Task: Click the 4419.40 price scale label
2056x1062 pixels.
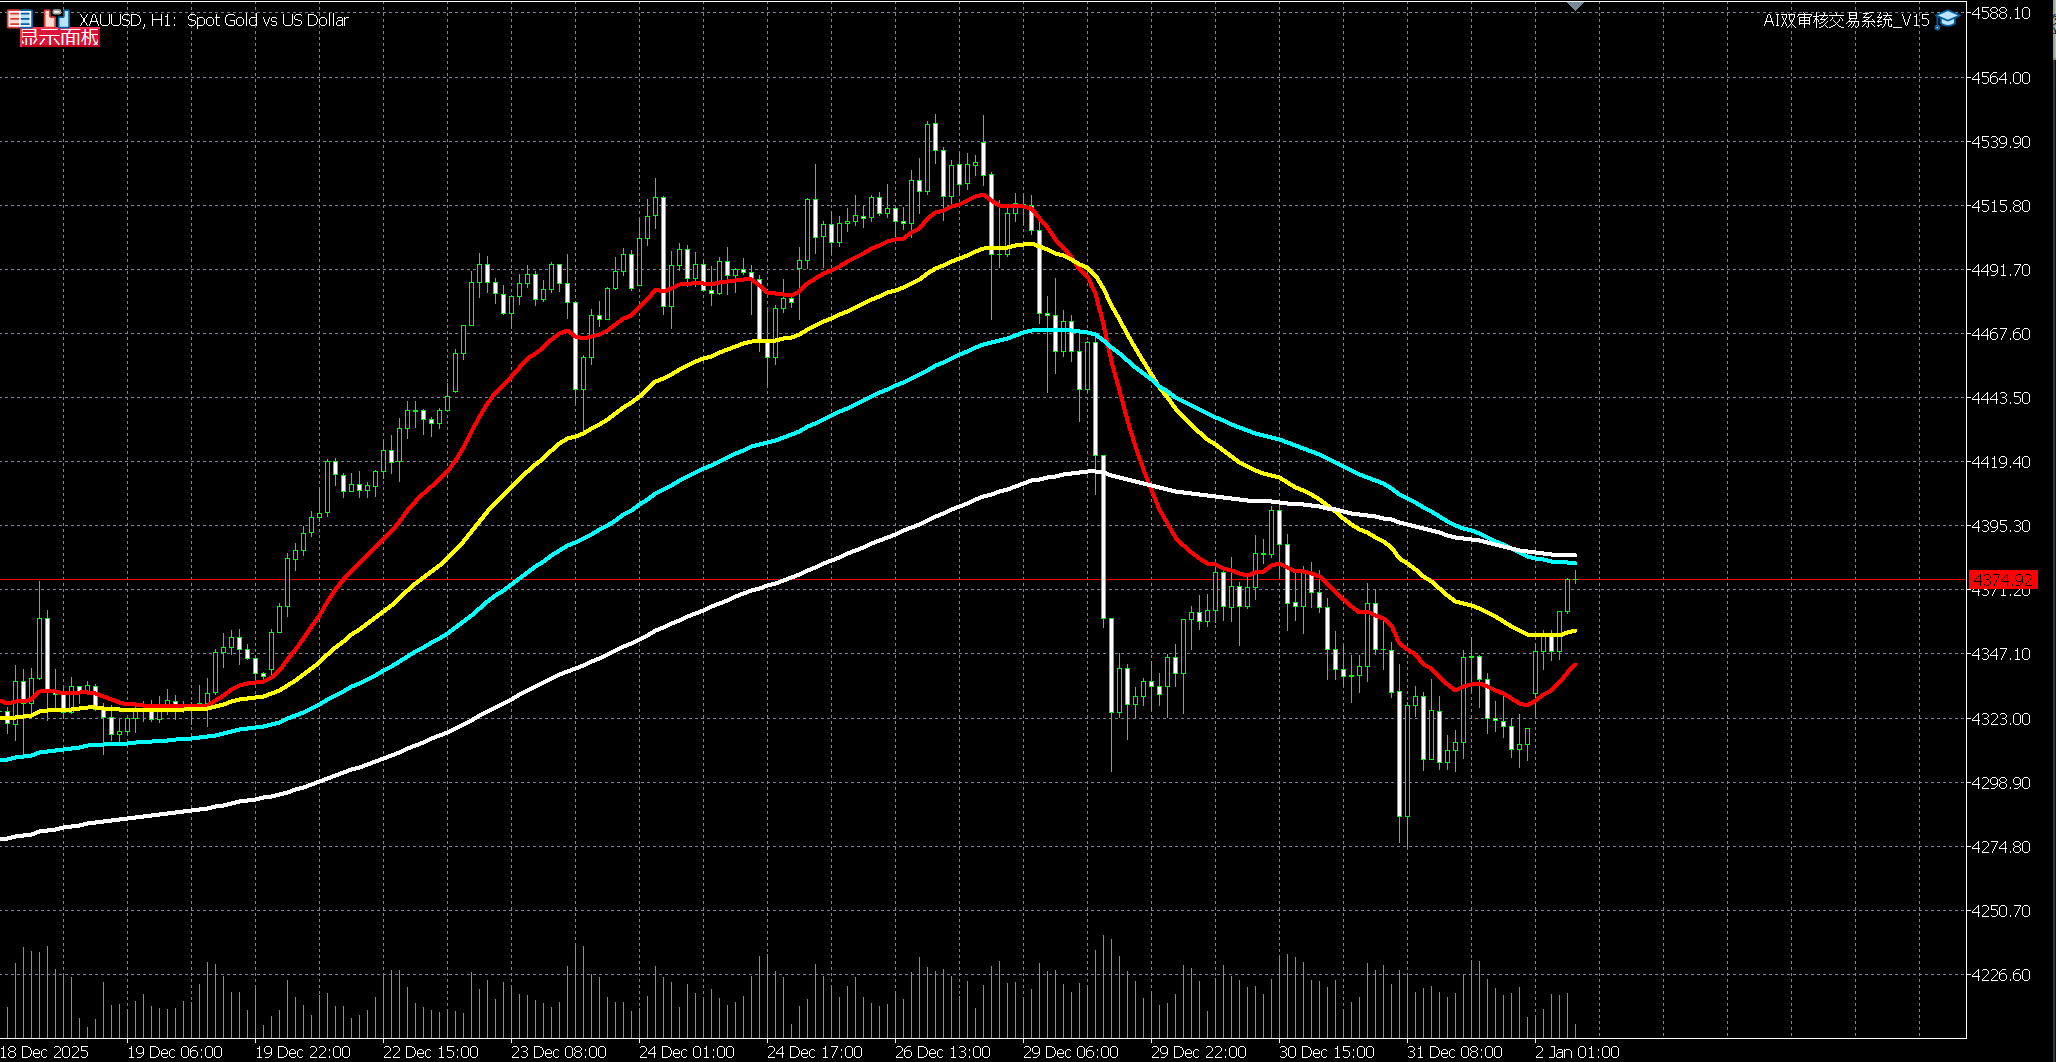Action: (x=2000, y=462)
